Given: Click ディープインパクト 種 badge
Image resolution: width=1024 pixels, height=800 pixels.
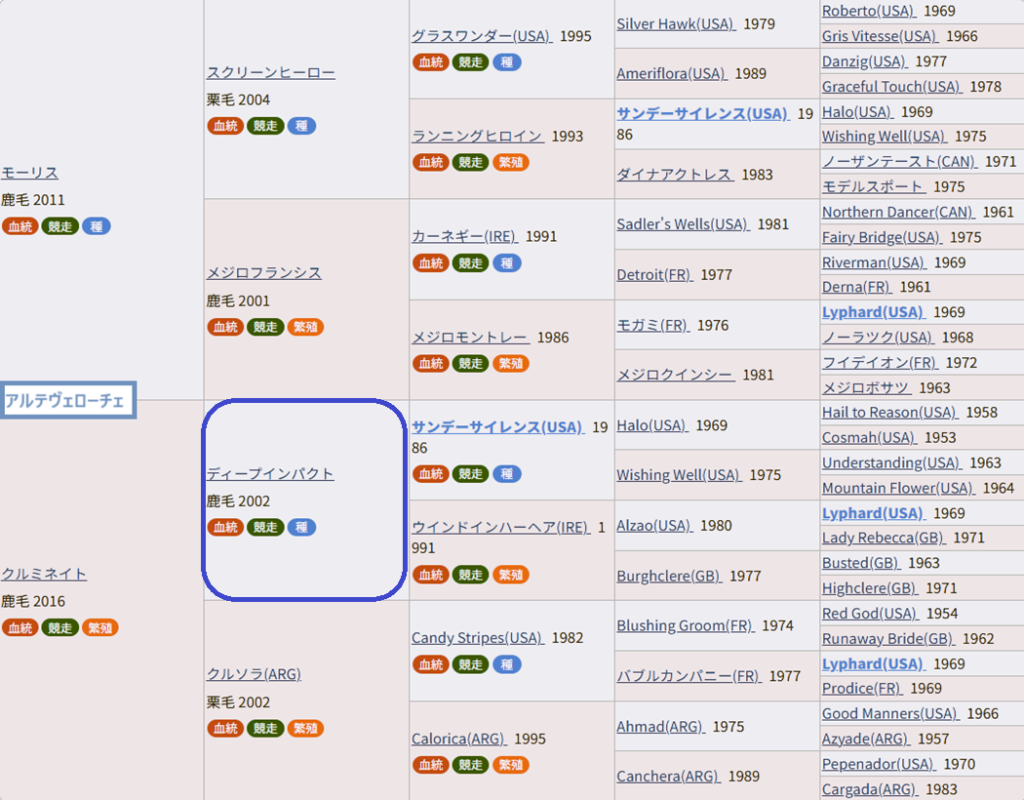Looking at the screenshot, I should pyautogui.click(x=301, y=527).
